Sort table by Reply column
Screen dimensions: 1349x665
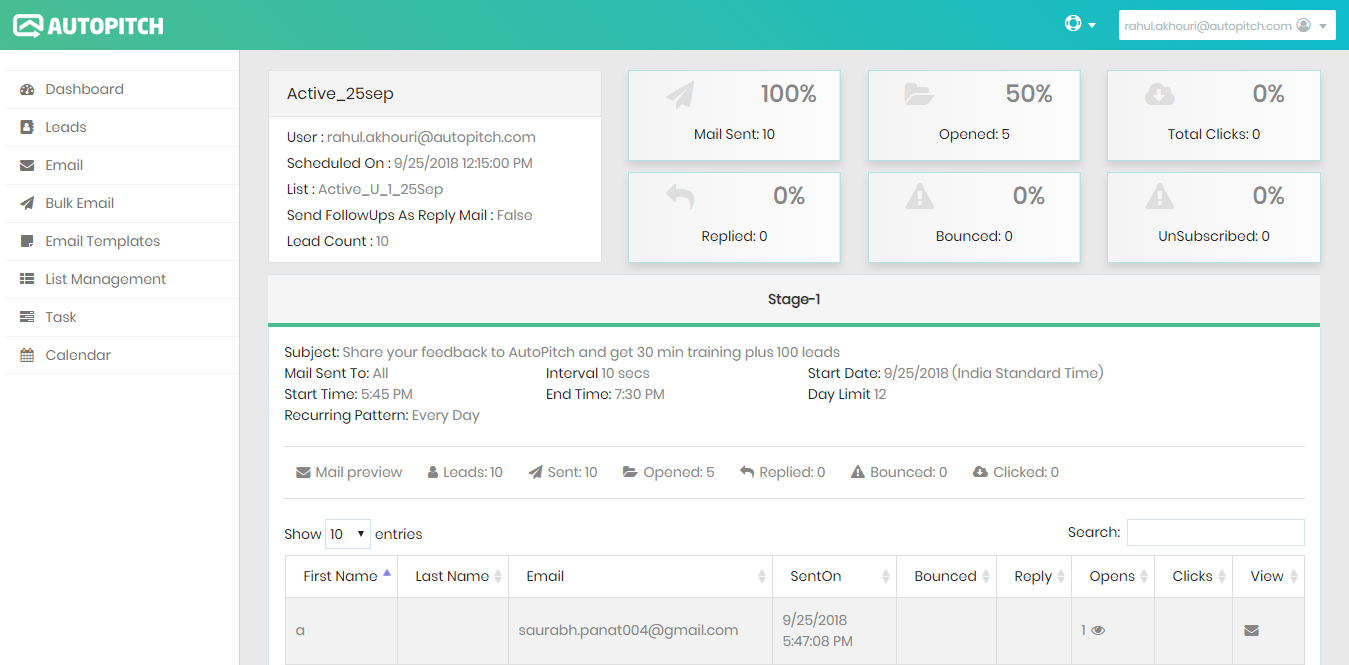[x=1034, y=576]
